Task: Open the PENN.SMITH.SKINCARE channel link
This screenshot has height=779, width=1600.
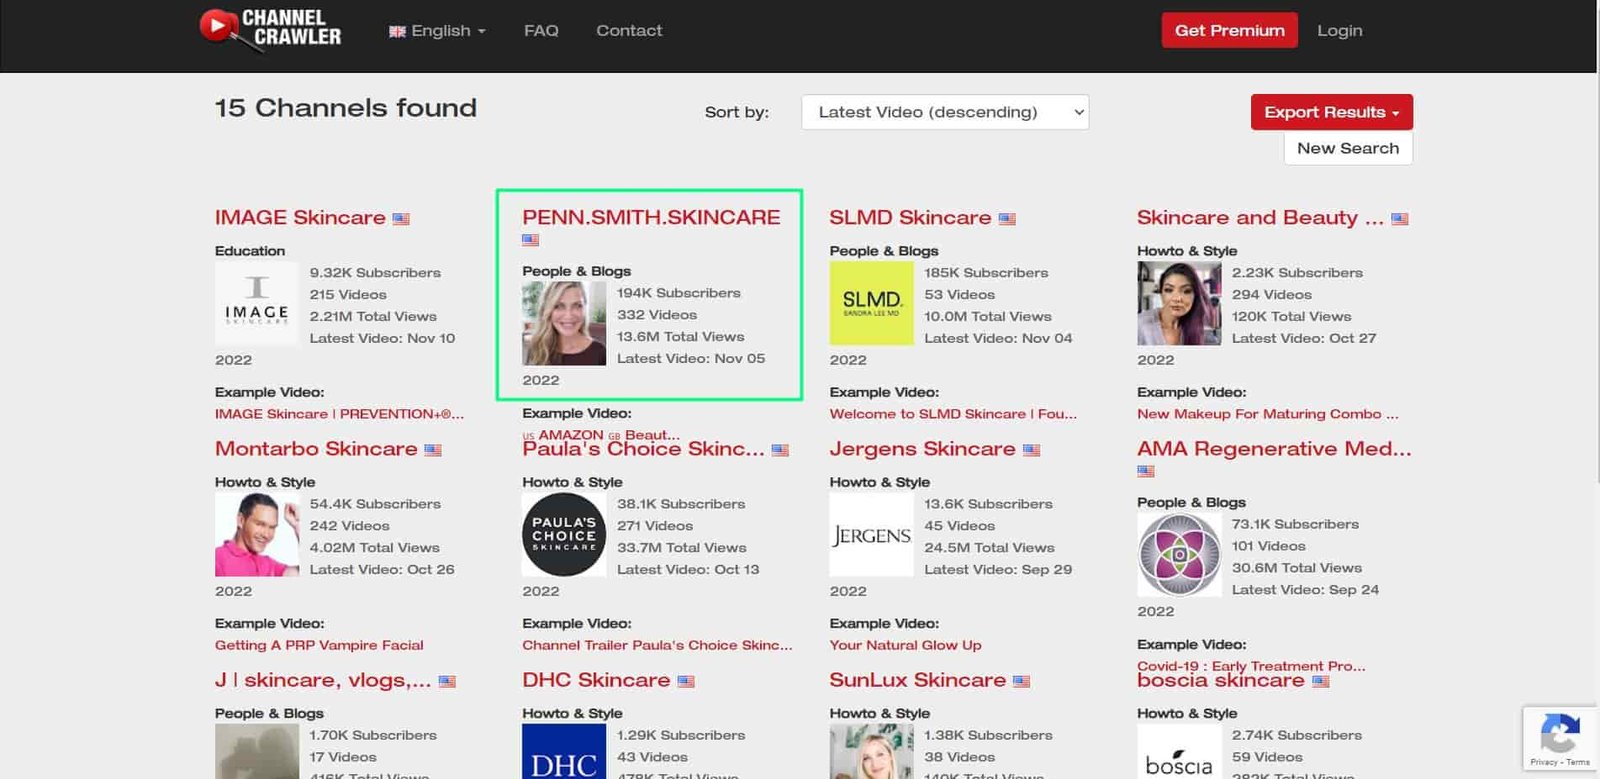Action: coord(651,218)
